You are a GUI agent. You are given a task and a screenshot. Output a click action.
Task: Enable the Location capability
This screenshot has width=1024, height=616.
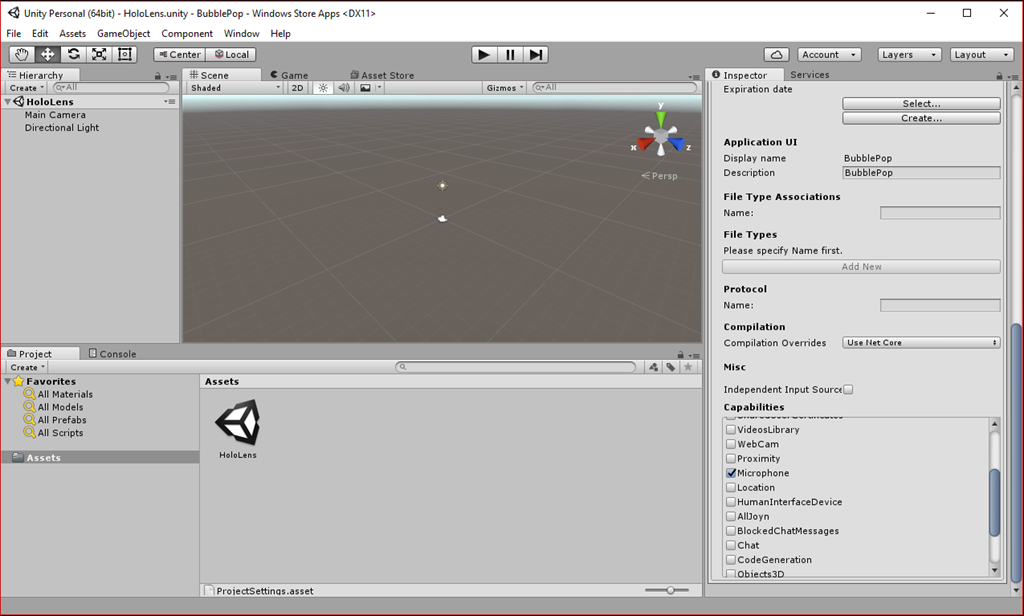click(731, 487)
